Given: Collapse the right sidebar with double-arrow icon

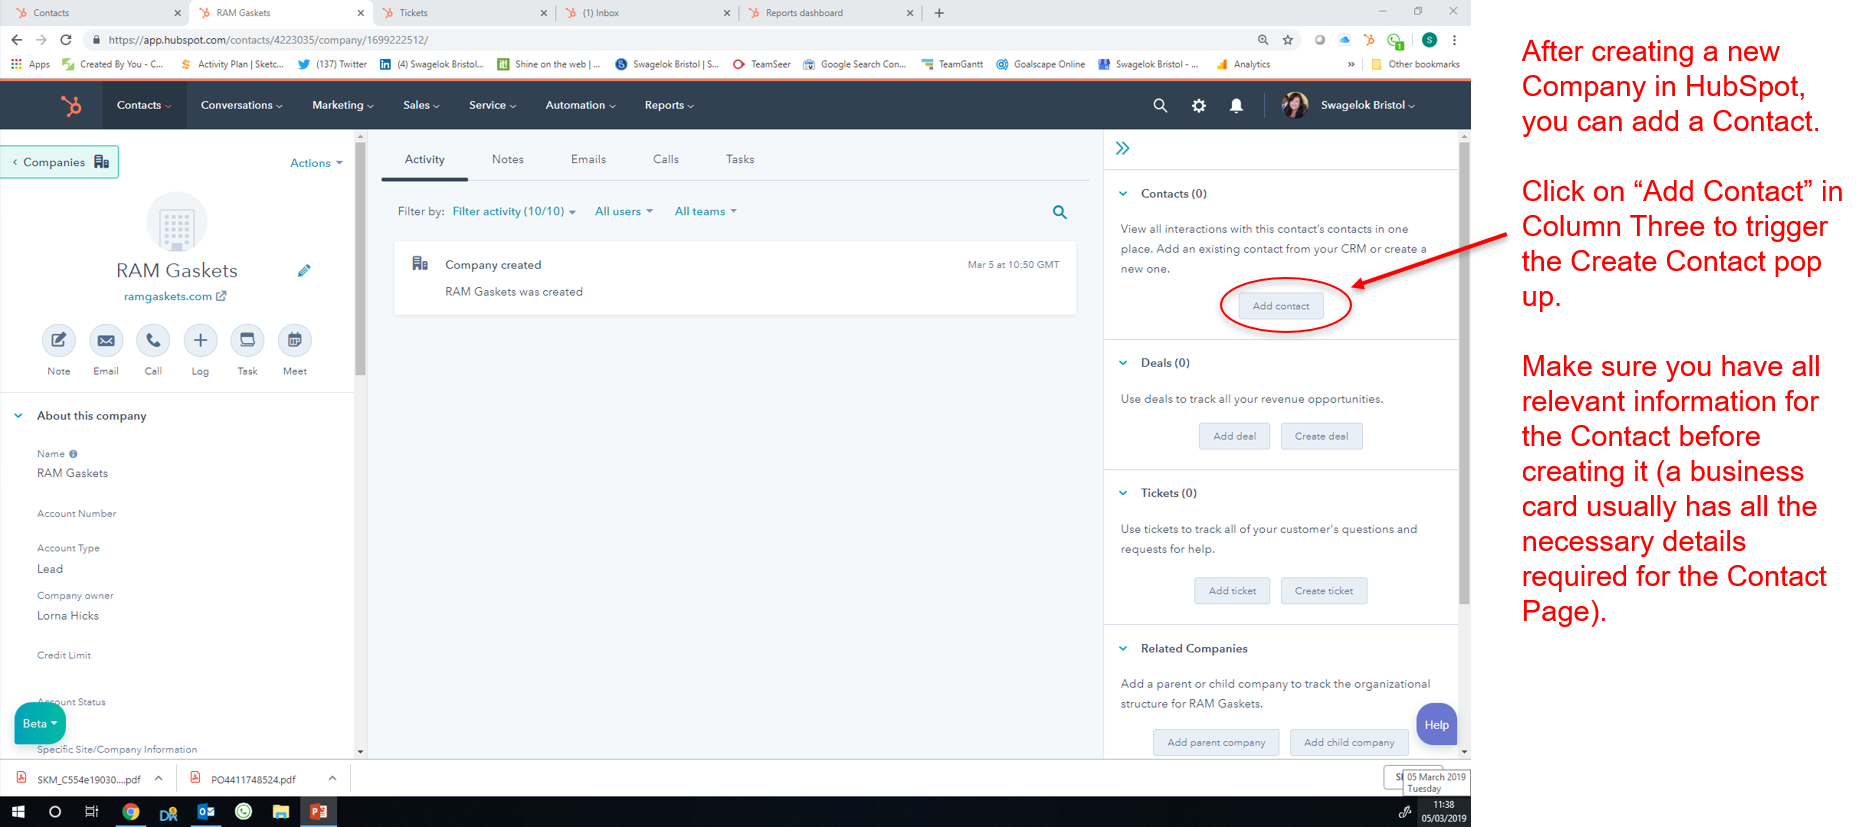Looking at the screenshot, I should pyautogui.click(x=1123, y=149).
